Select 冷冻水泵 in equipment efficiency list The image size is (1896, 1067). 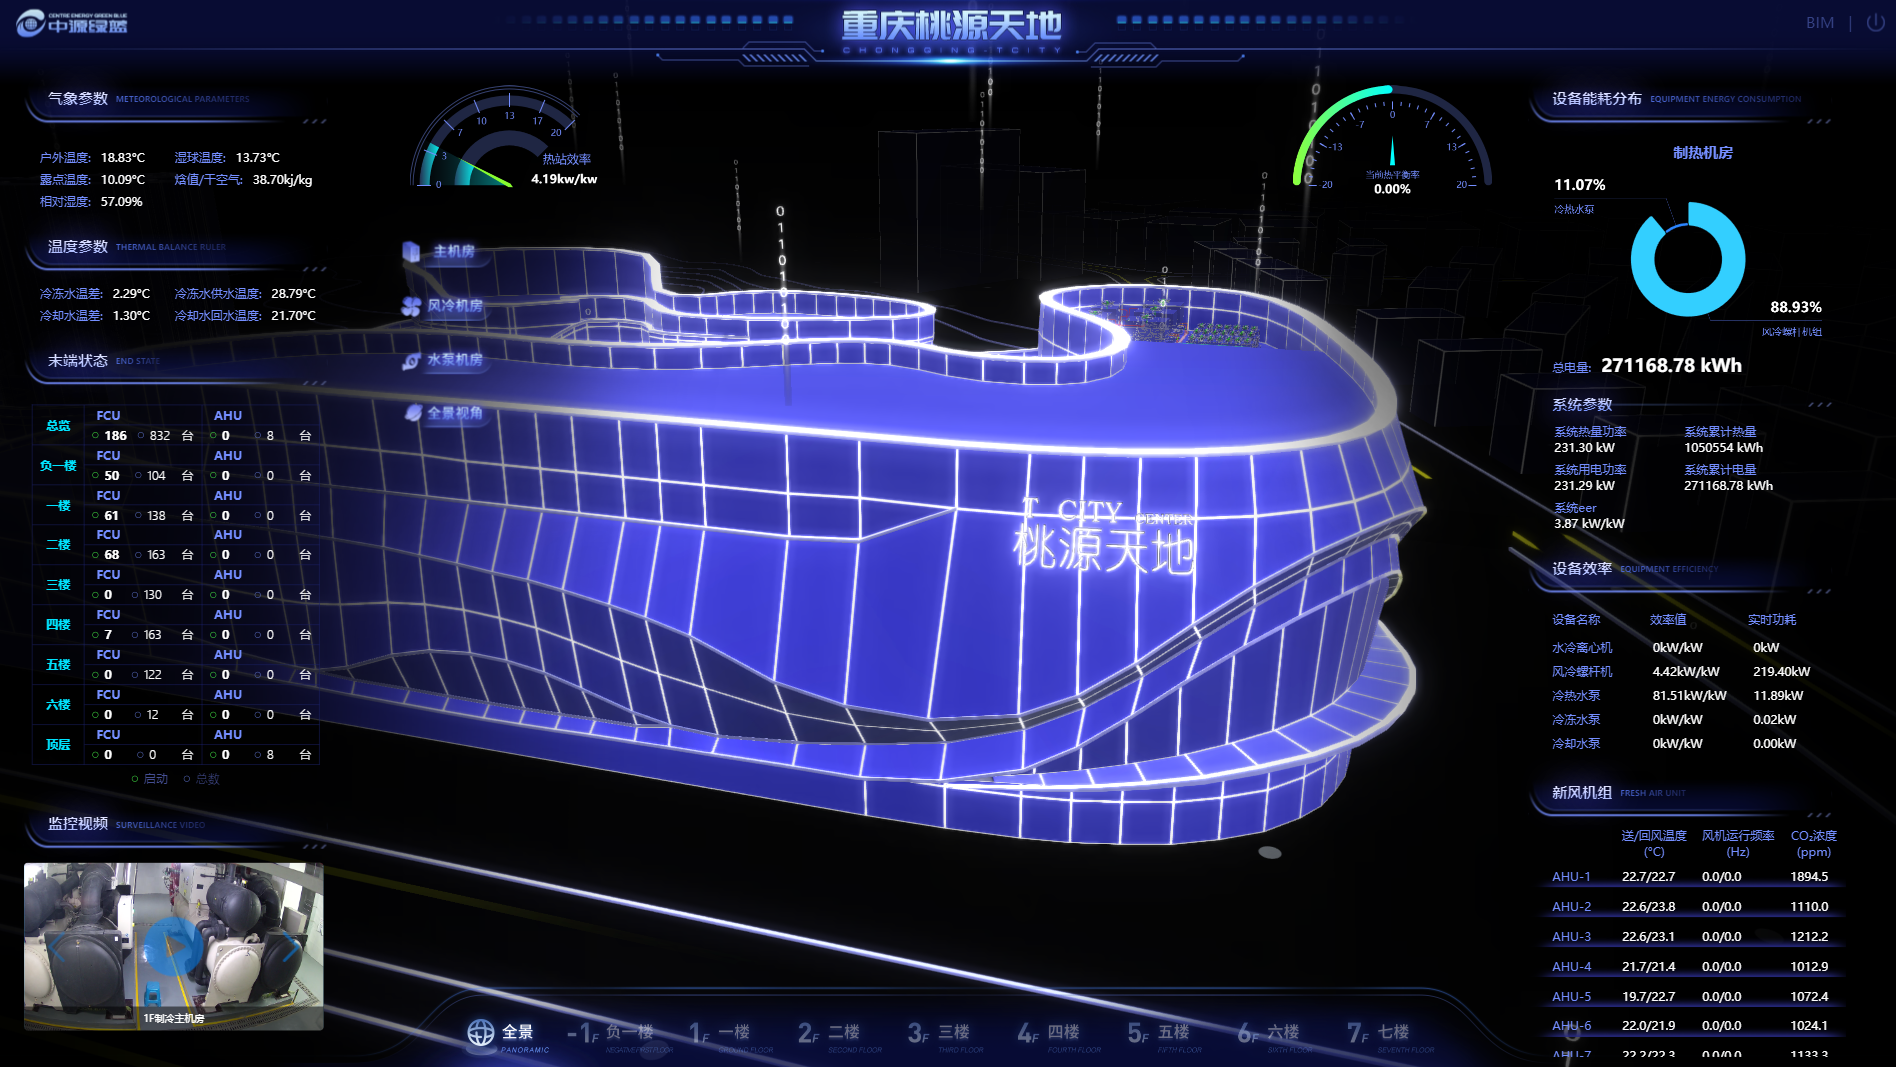pos(1576,720)
